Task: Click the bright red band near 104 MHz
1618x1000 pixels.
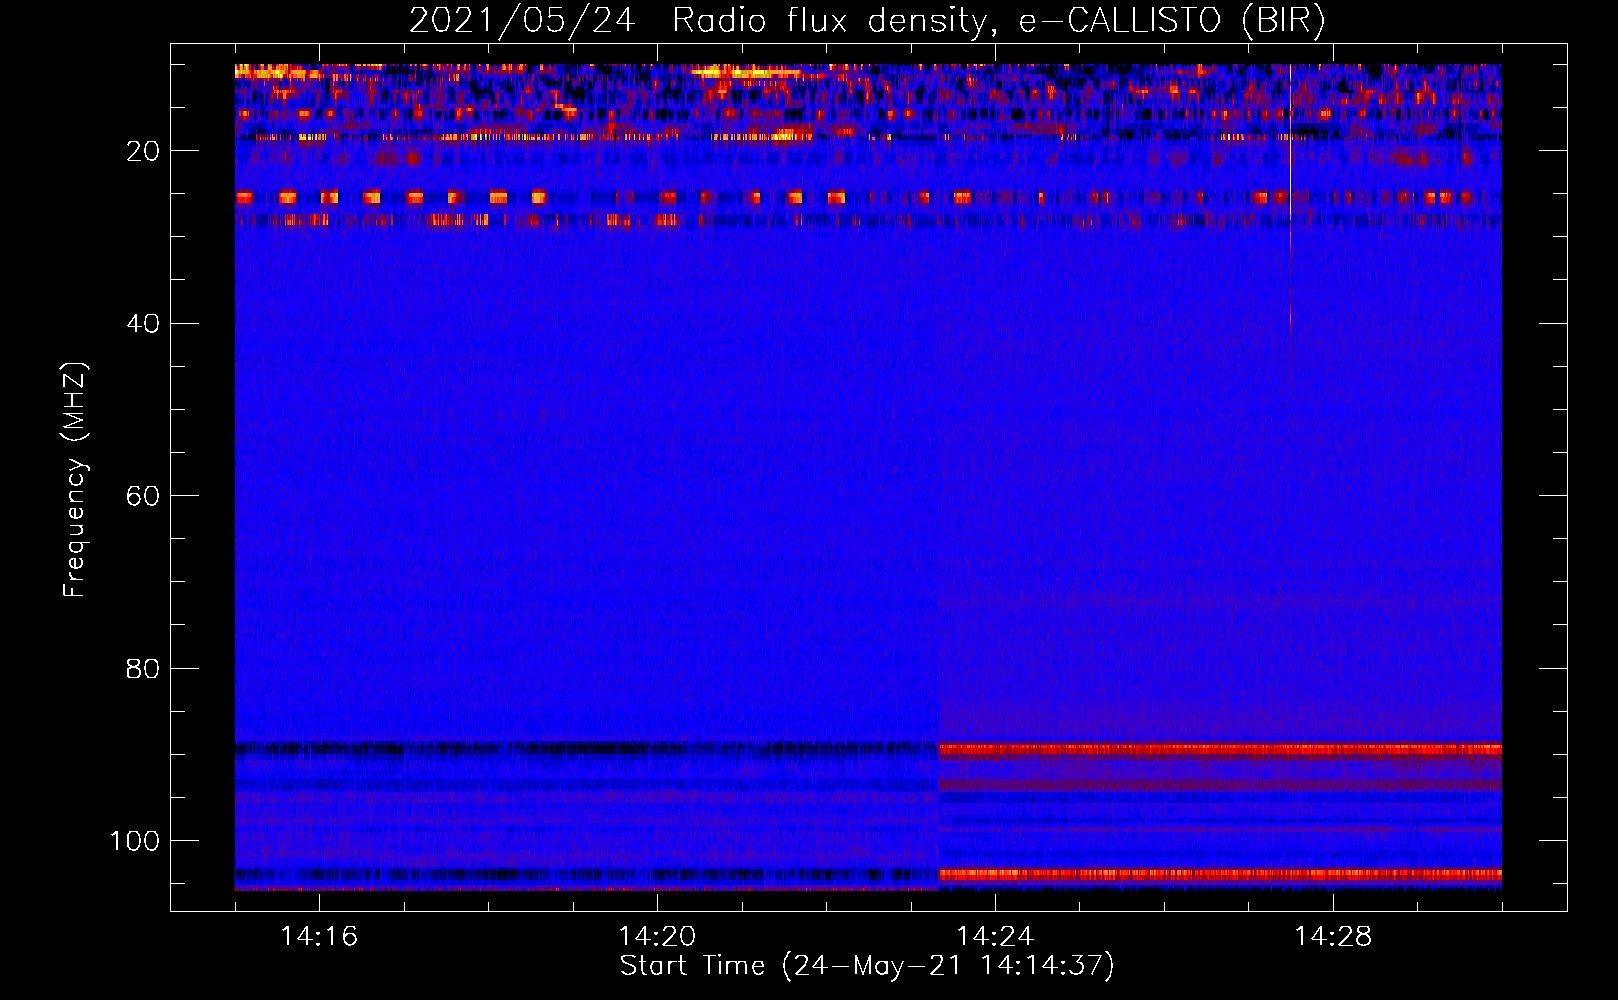Action: [x=1220, y=874]
